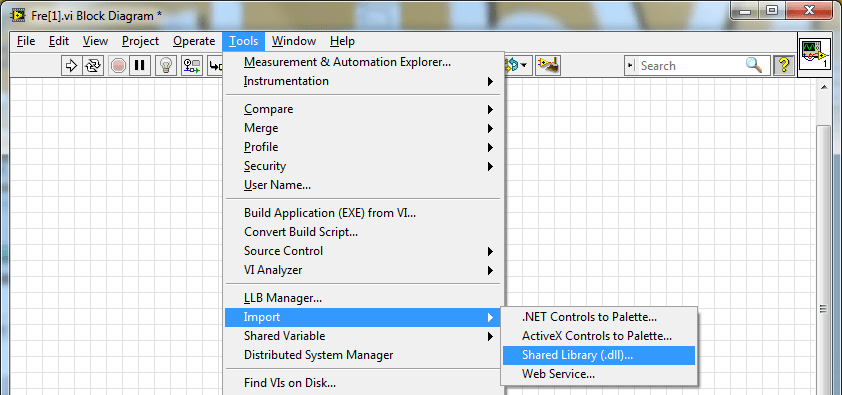Open the View menu
The width and height of the screenshot is (842, 395).
pos(95,41)
